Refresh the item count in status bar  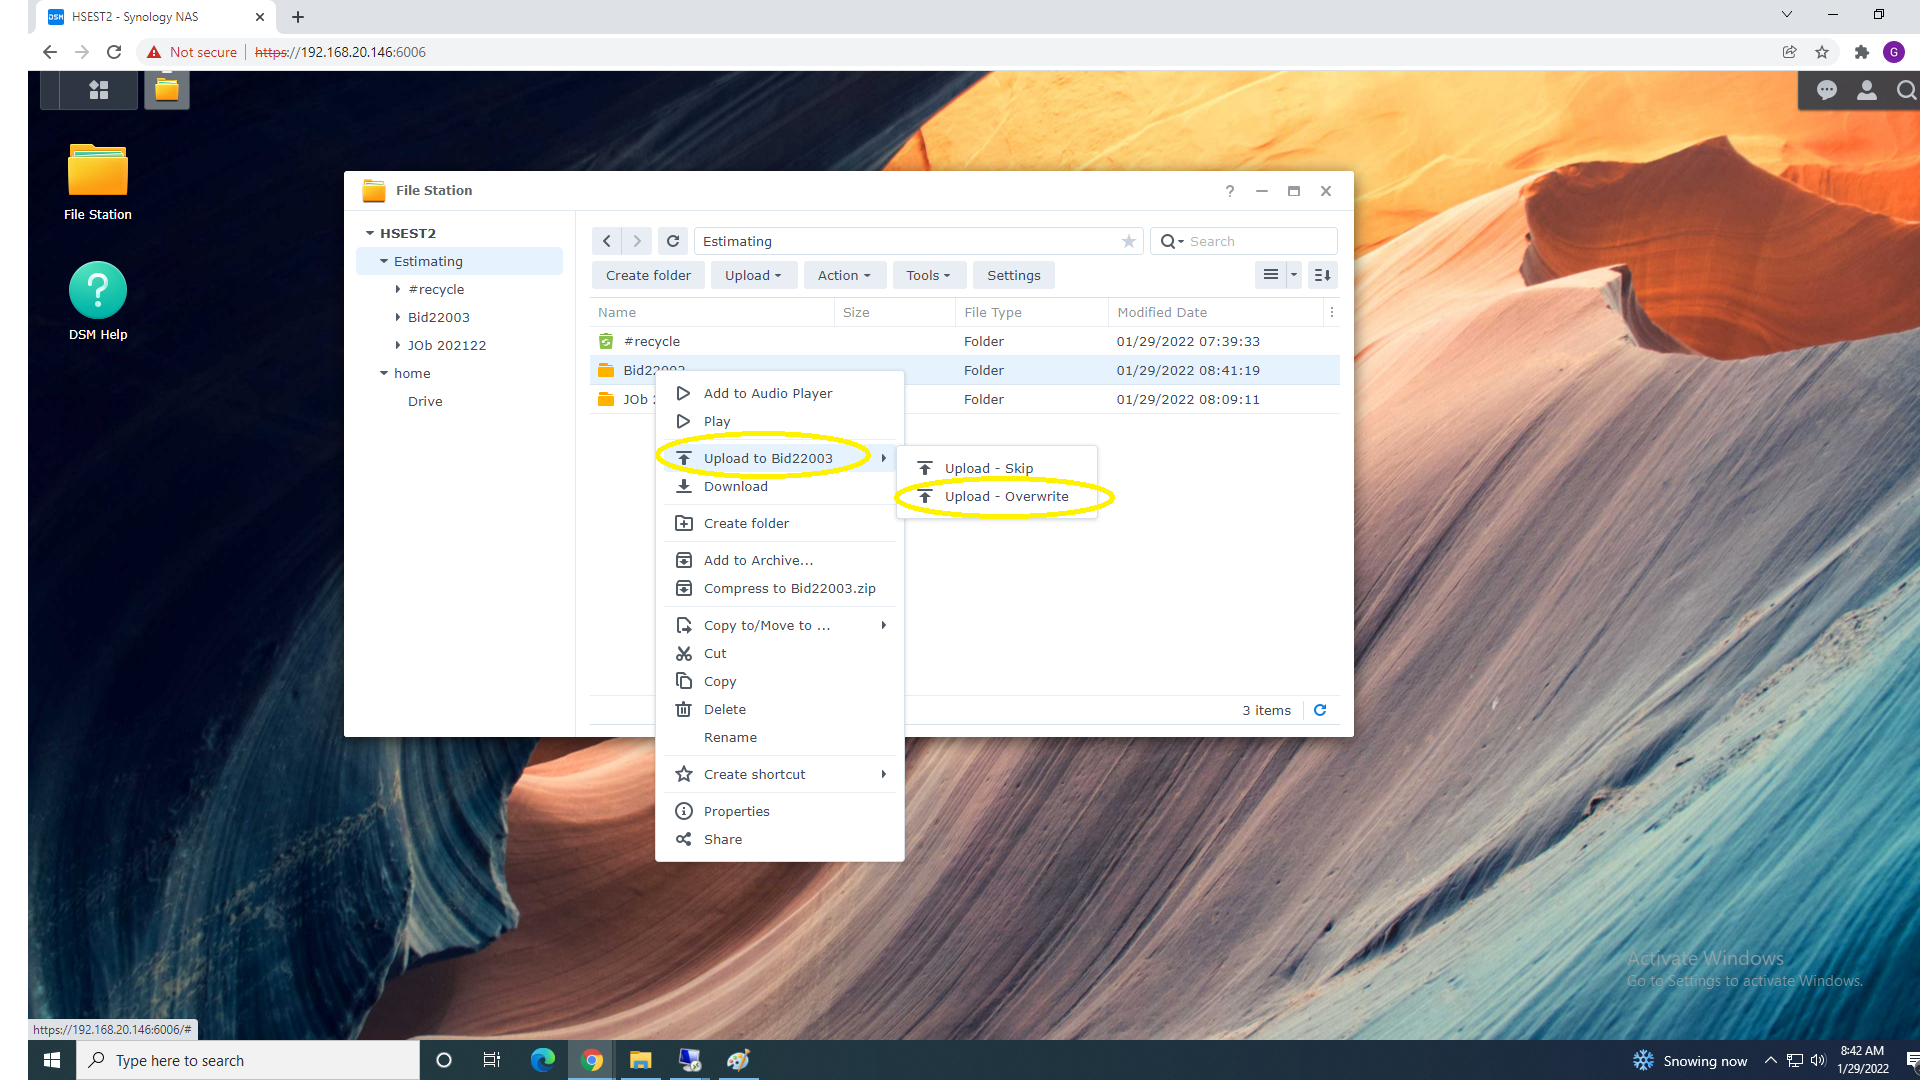tap(1320, 710)
